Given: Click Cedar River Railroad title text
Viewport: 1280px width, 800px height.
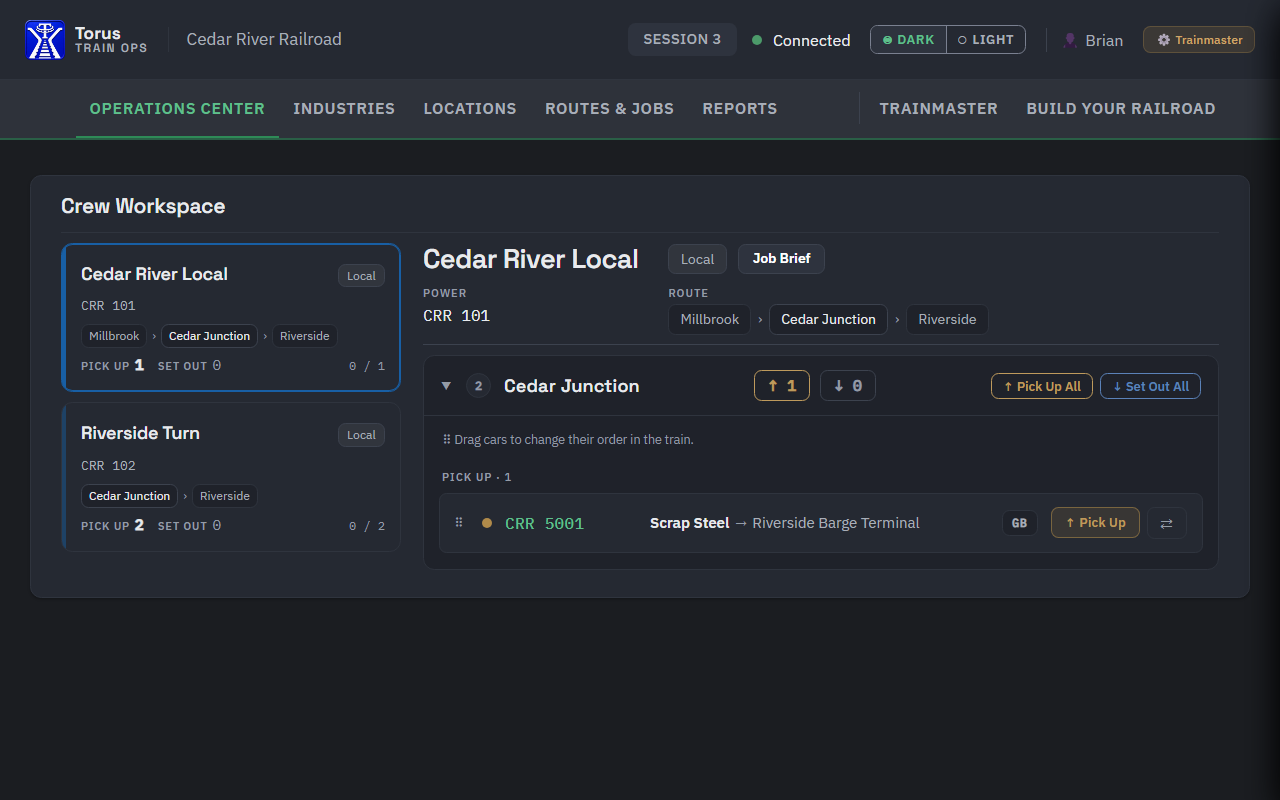Looking at the screenshot, I should [264, 40].
